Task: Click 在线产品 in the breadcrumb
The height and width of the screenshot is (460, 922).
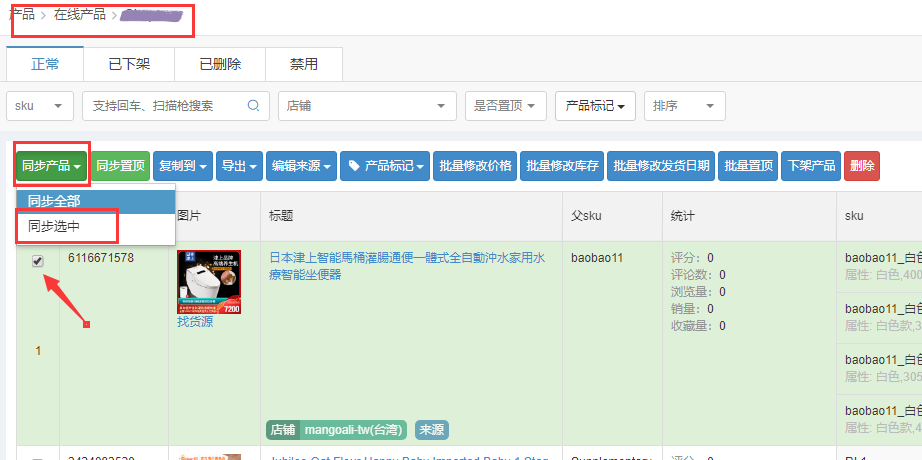Action: (80, 15)
